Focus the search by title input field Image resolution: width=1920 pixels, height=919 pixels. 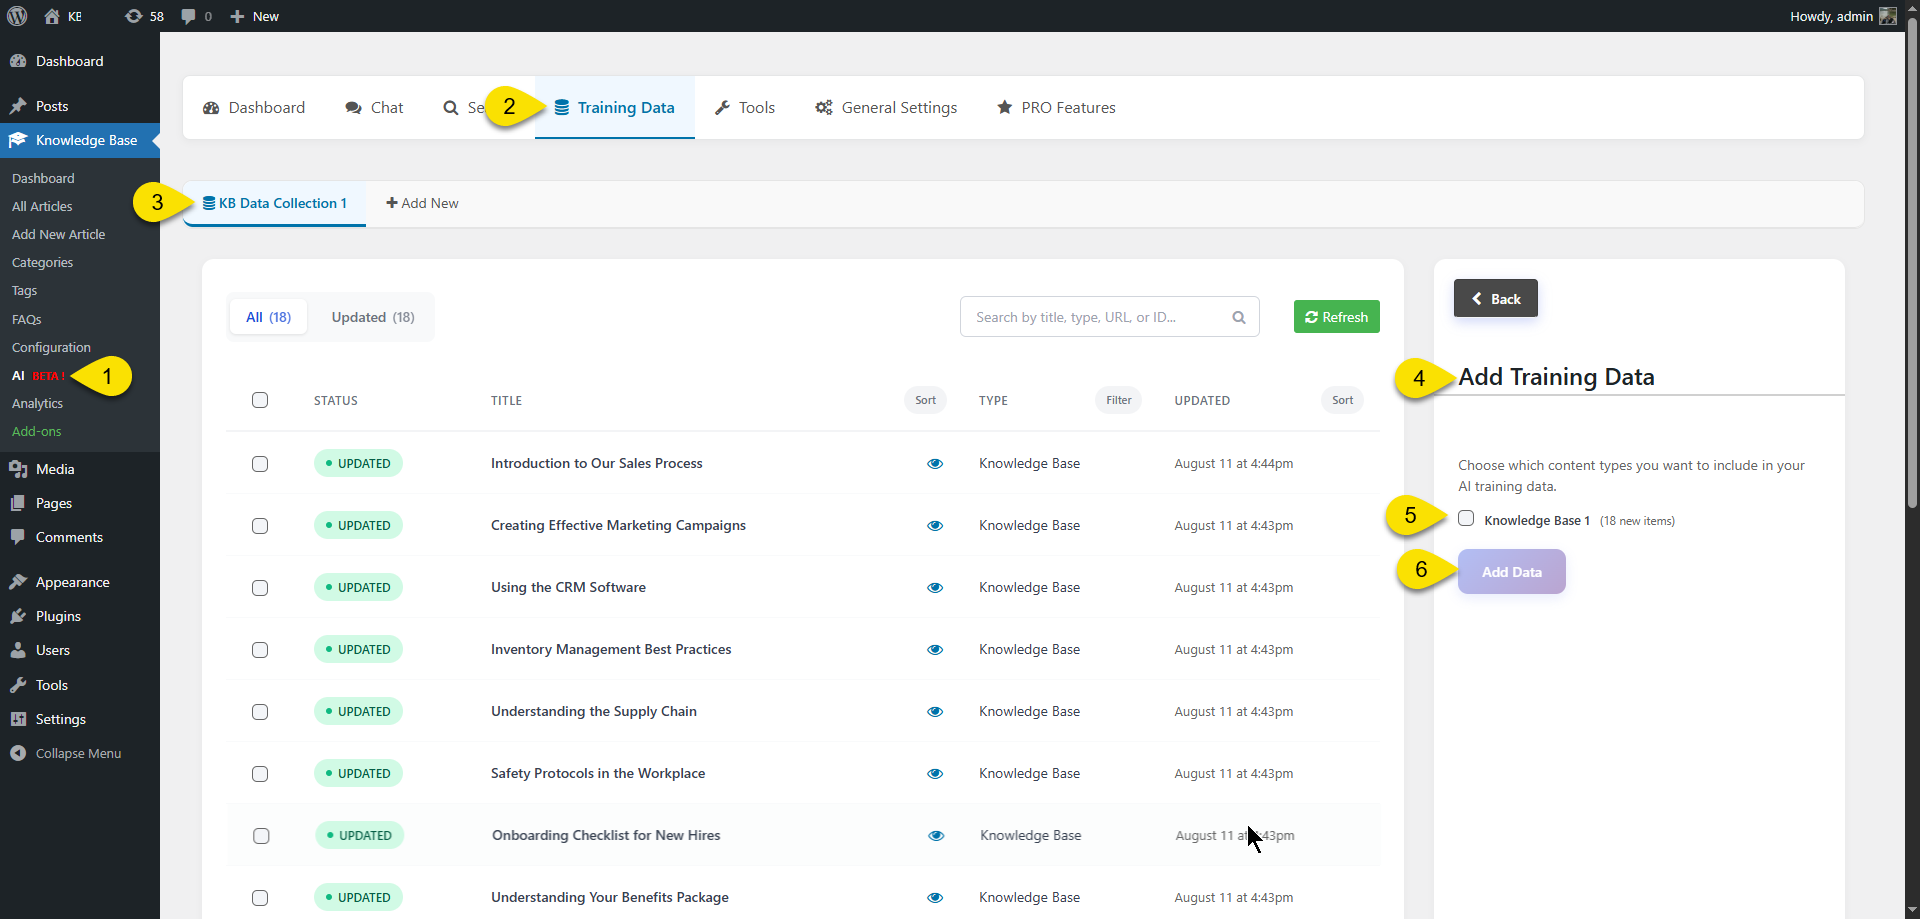pyautogui.click(x=1095, y=317)
